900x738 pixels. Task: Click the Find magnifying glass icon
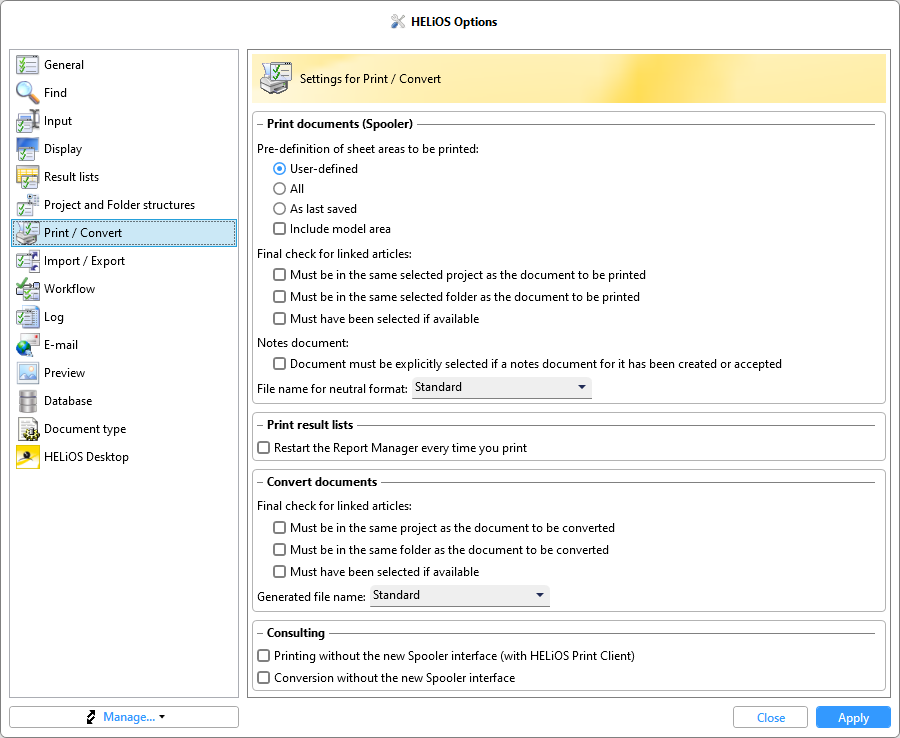coord(28,92)
